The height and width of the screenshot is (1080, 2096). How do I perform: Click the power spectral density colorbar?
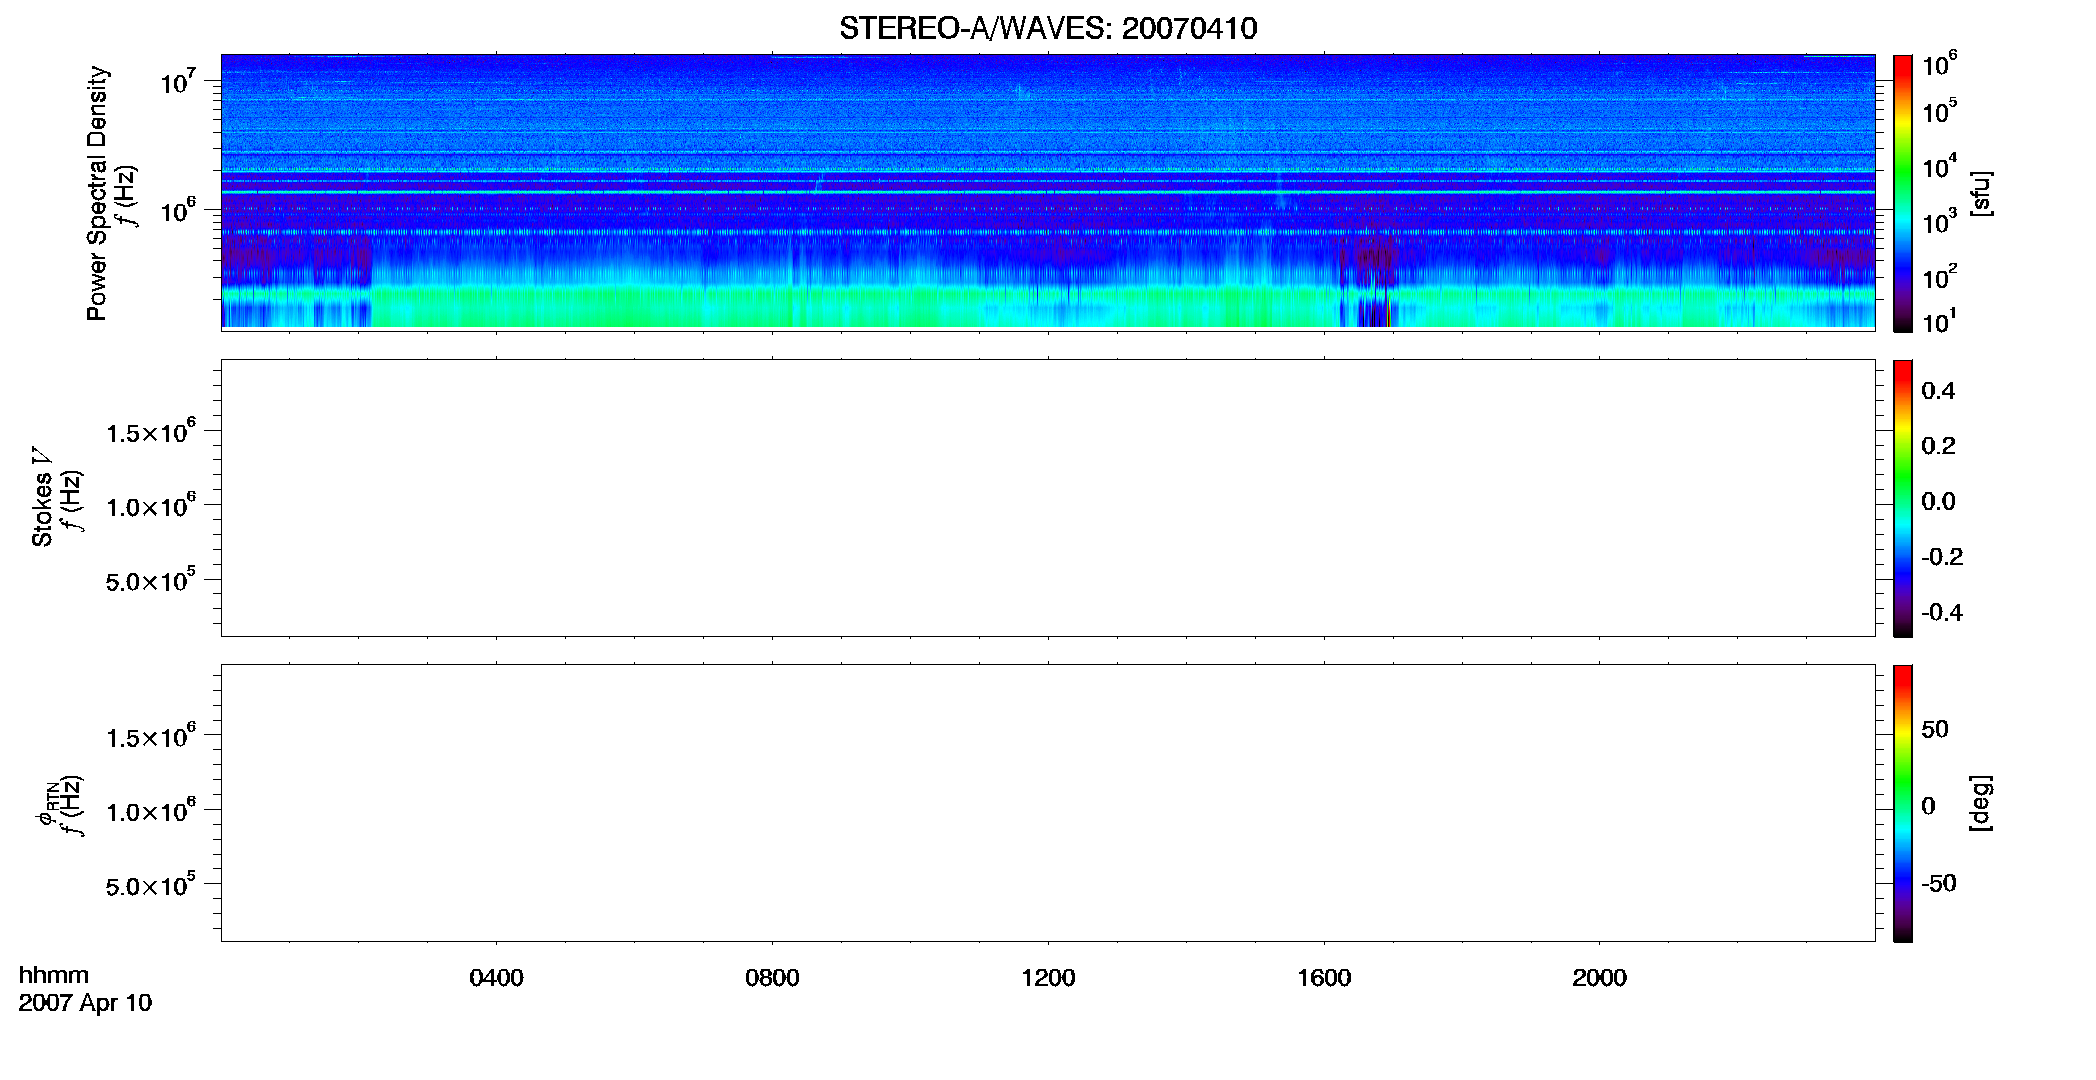click(x=1903, y=193)
